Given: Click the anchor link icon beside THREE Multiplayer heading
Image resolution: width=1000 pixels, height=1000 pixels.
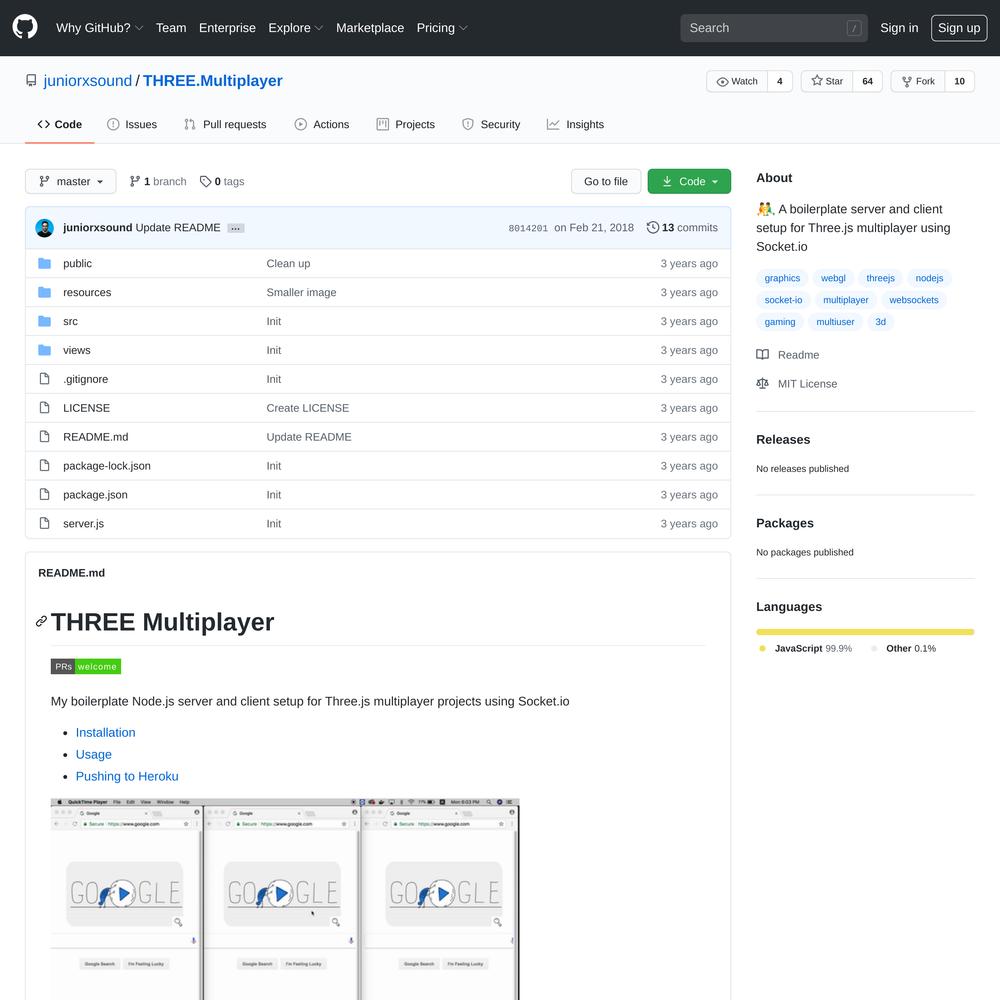Looking at the screenshot, I should tap(41, 621).
